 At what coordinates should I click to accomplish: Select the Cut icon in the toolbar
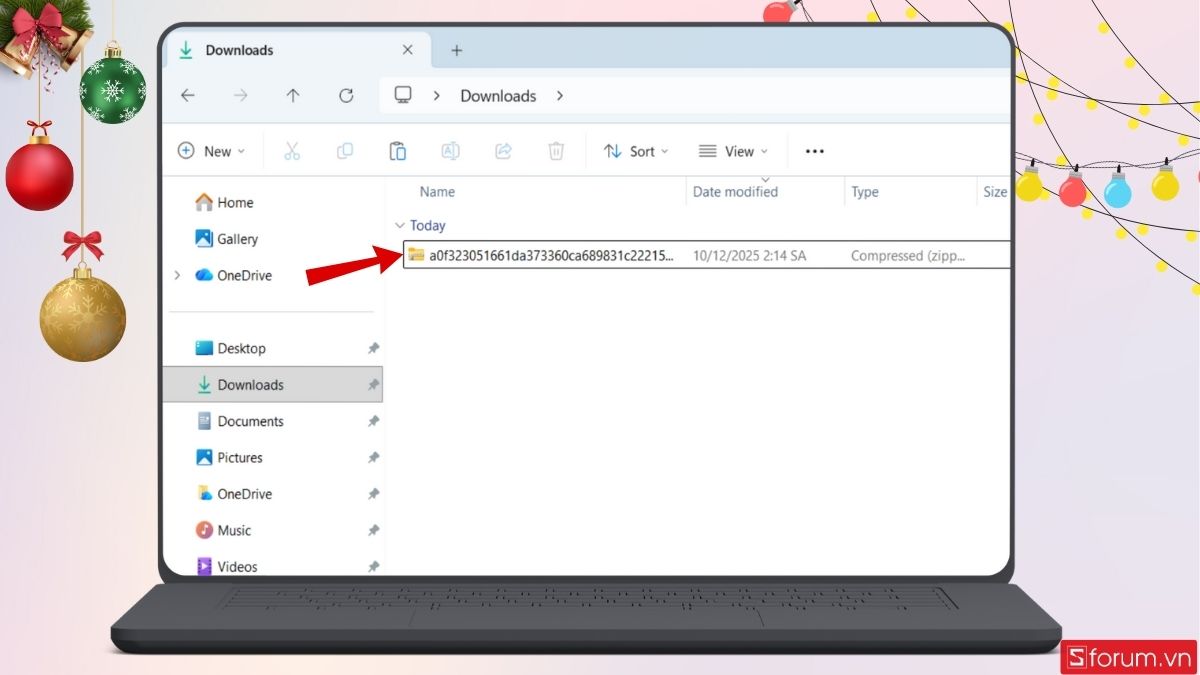coord(291,150)
